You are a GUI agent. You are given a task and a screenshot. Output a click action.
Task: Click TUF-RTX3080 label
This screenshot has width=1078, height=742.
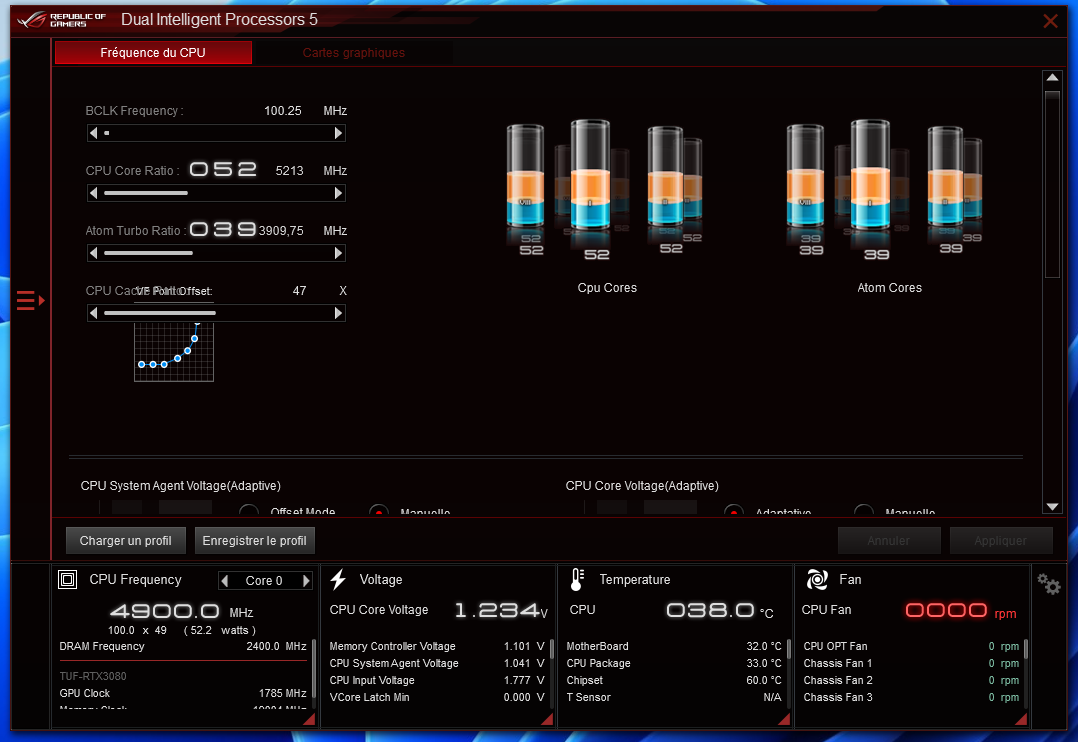click(x=93, y=676)
